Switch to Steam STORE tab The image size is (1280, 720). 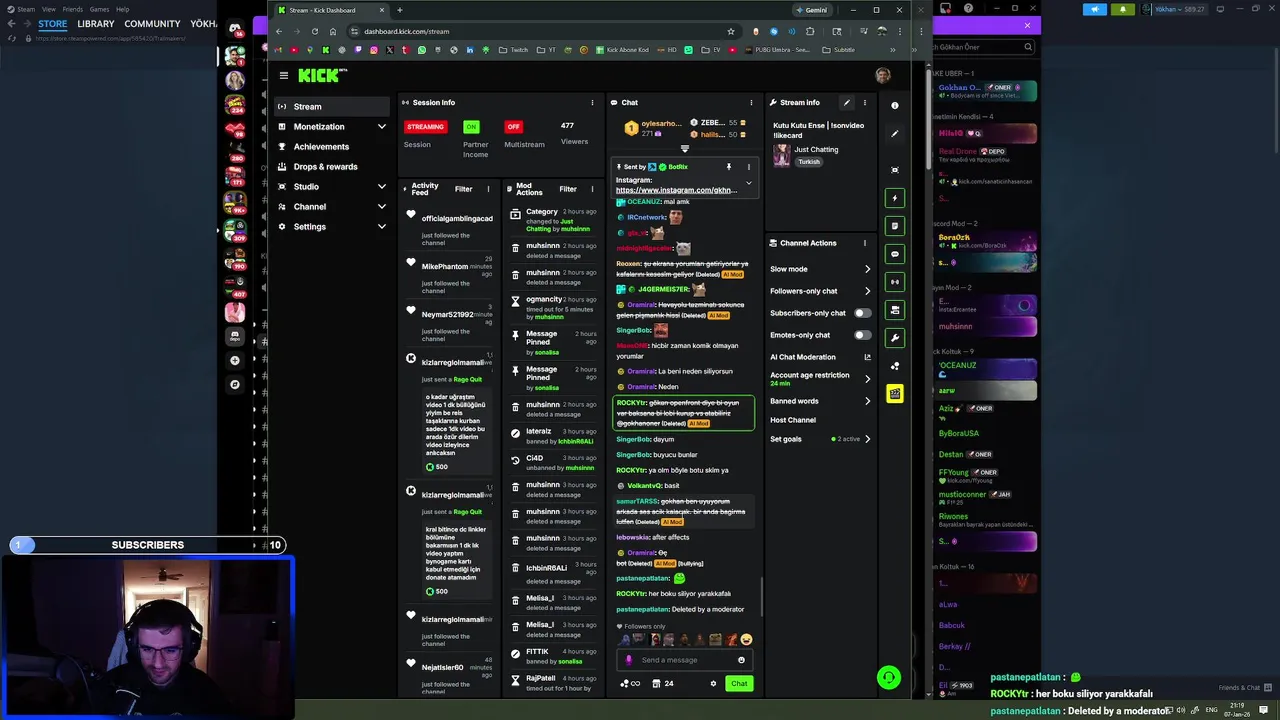pos(52,24)
